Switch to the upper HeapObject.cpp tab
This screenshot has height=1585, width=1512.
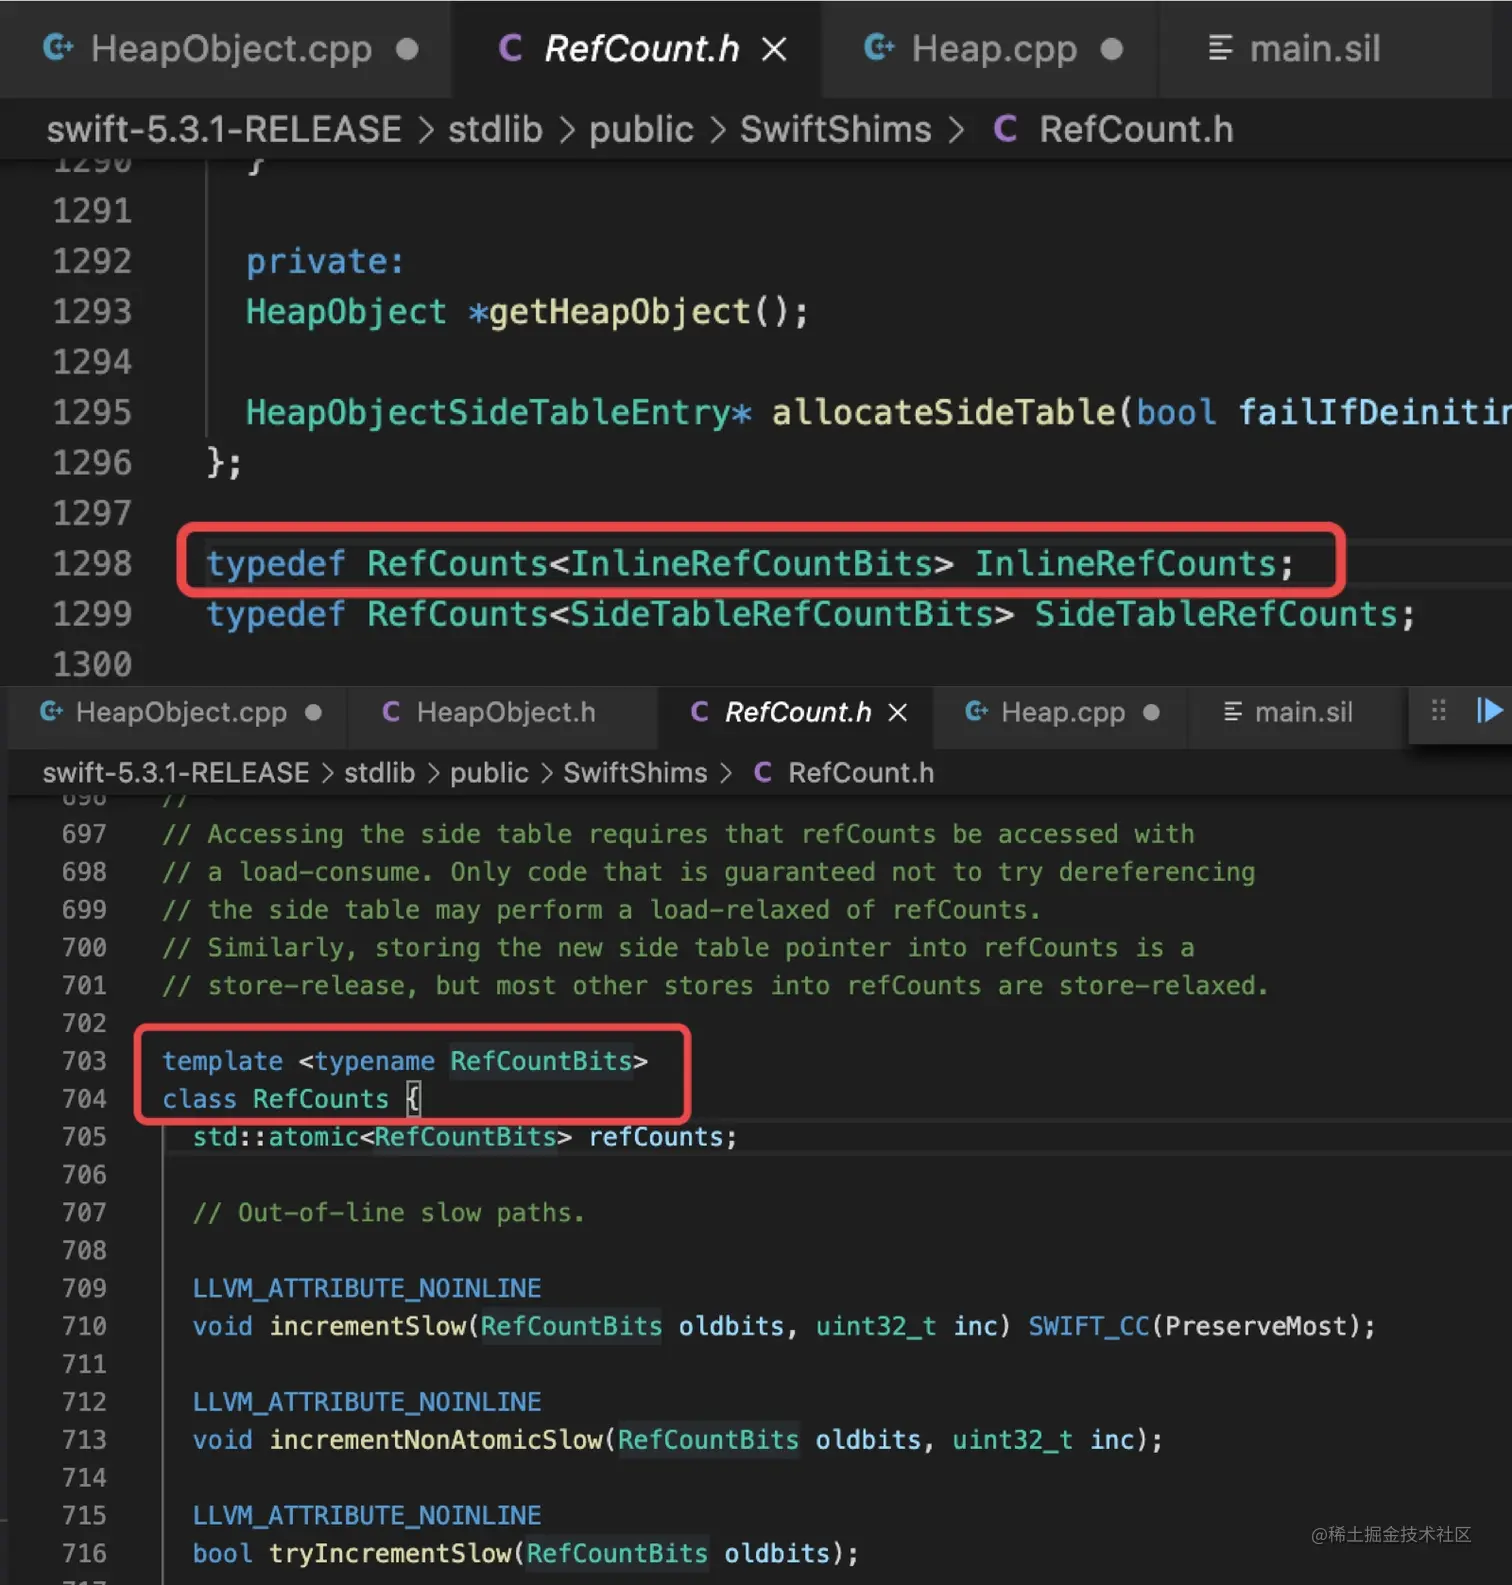click(x=227, y=48)
